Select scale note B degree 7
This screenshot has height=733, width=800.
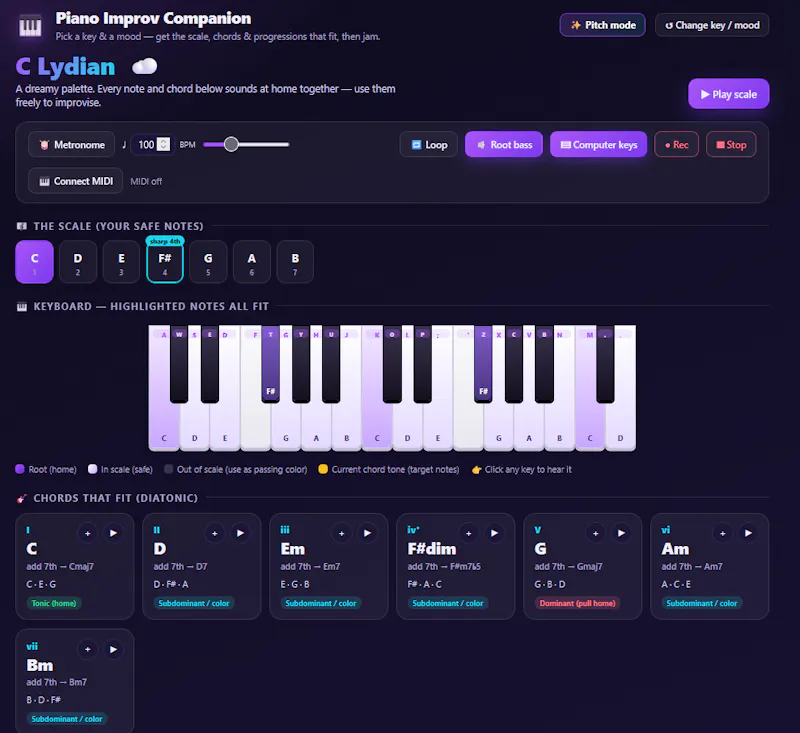click(295, 262)
